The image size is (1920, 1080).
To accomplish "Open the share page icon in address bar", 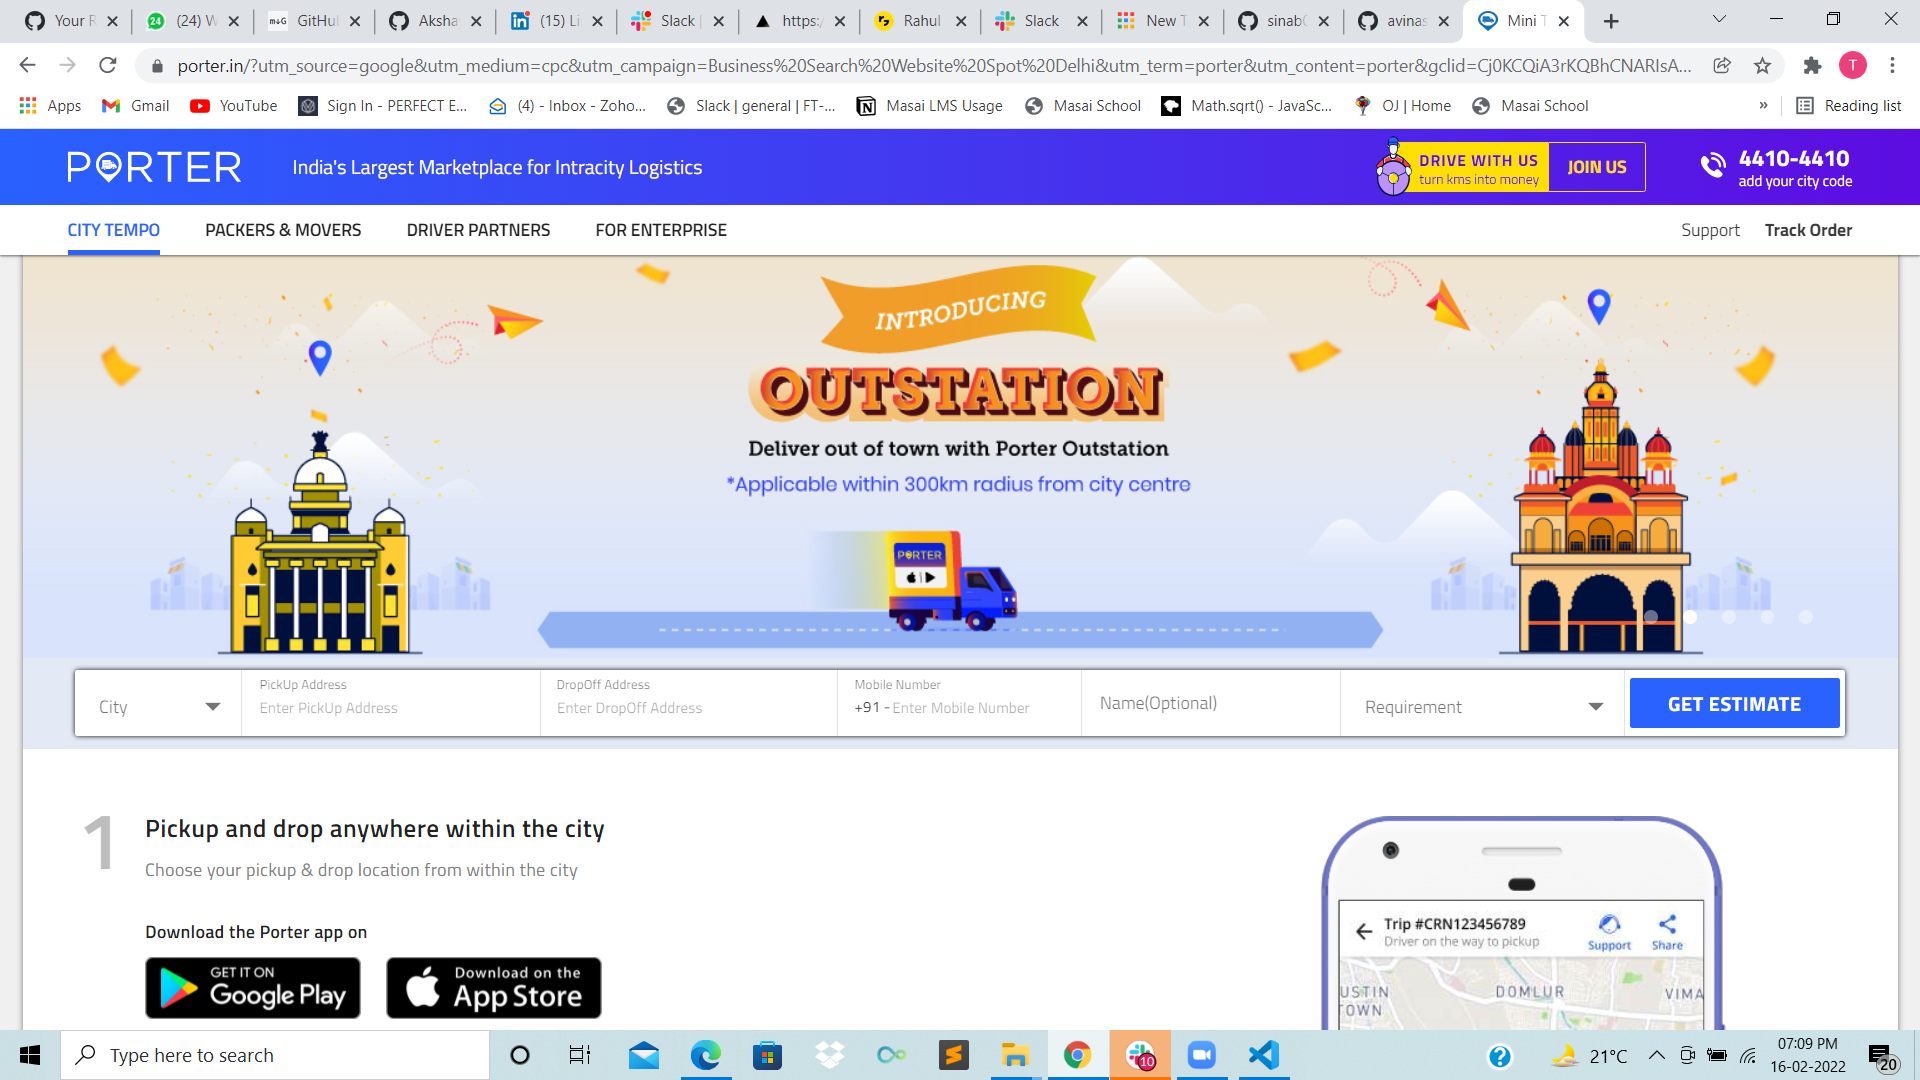I will 1722,65.
